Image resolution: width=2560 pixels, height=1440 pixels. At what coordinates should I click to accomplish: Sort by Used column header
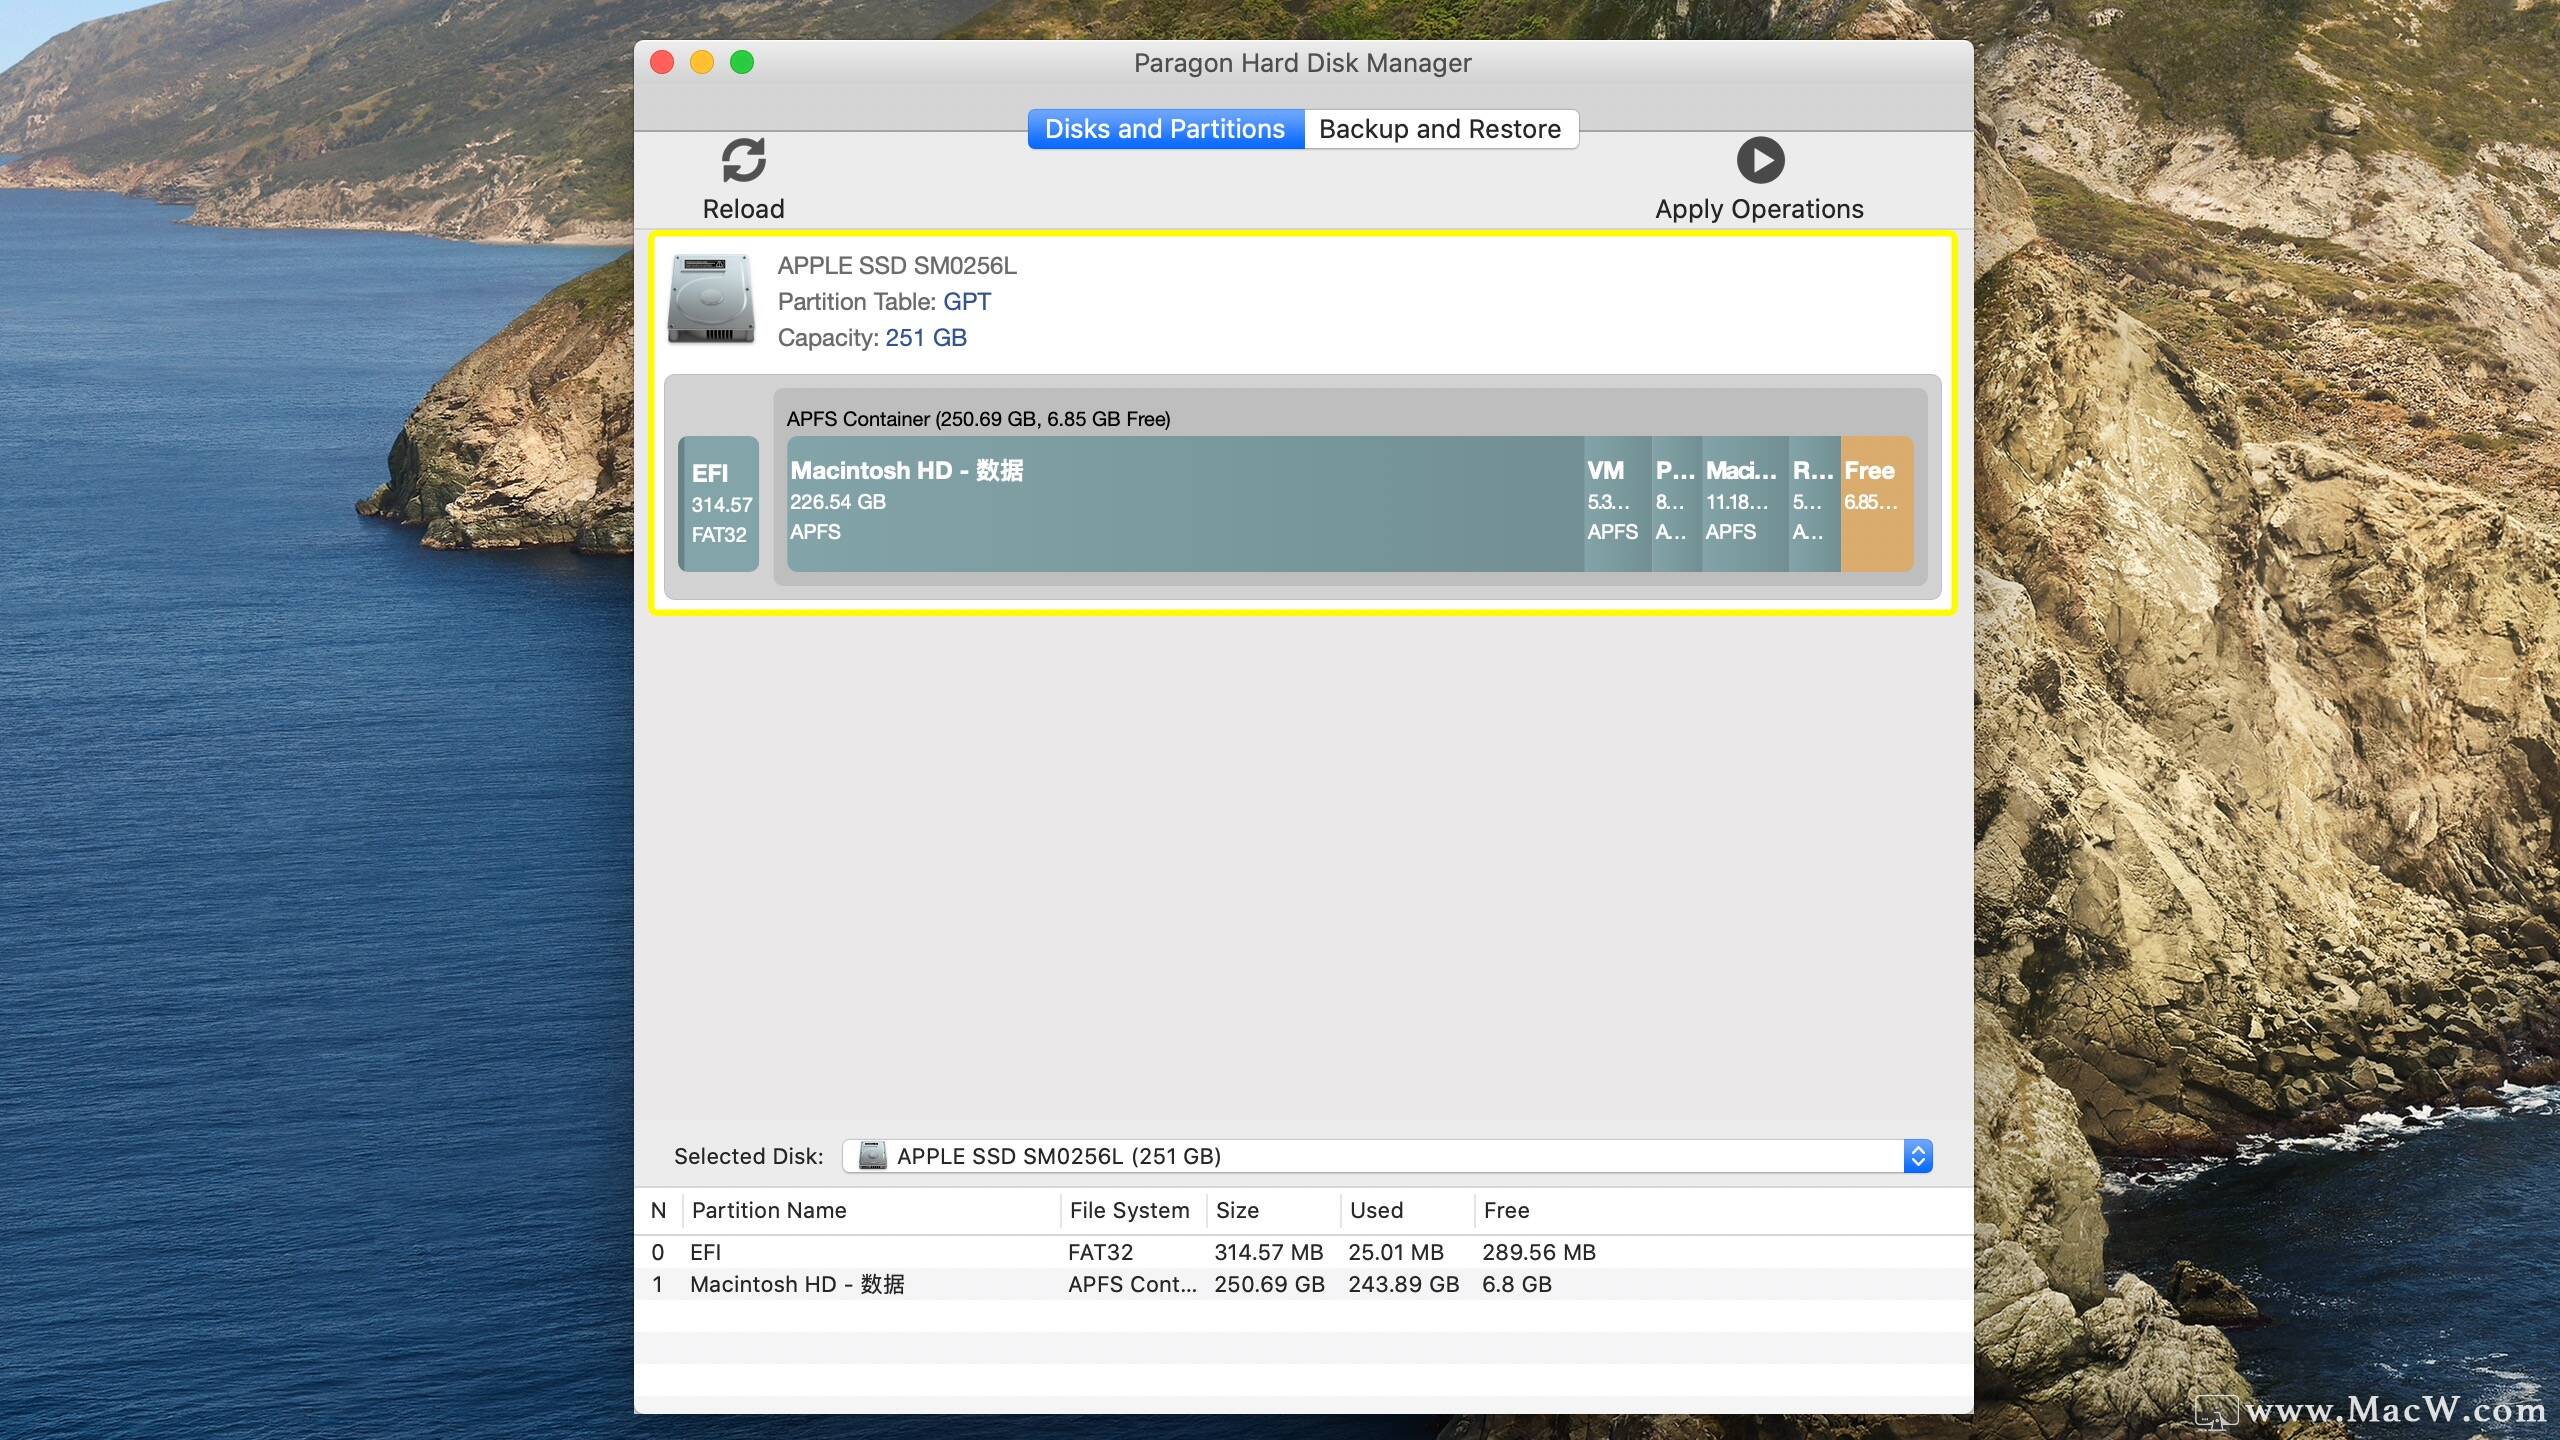coord(1408,1210)
